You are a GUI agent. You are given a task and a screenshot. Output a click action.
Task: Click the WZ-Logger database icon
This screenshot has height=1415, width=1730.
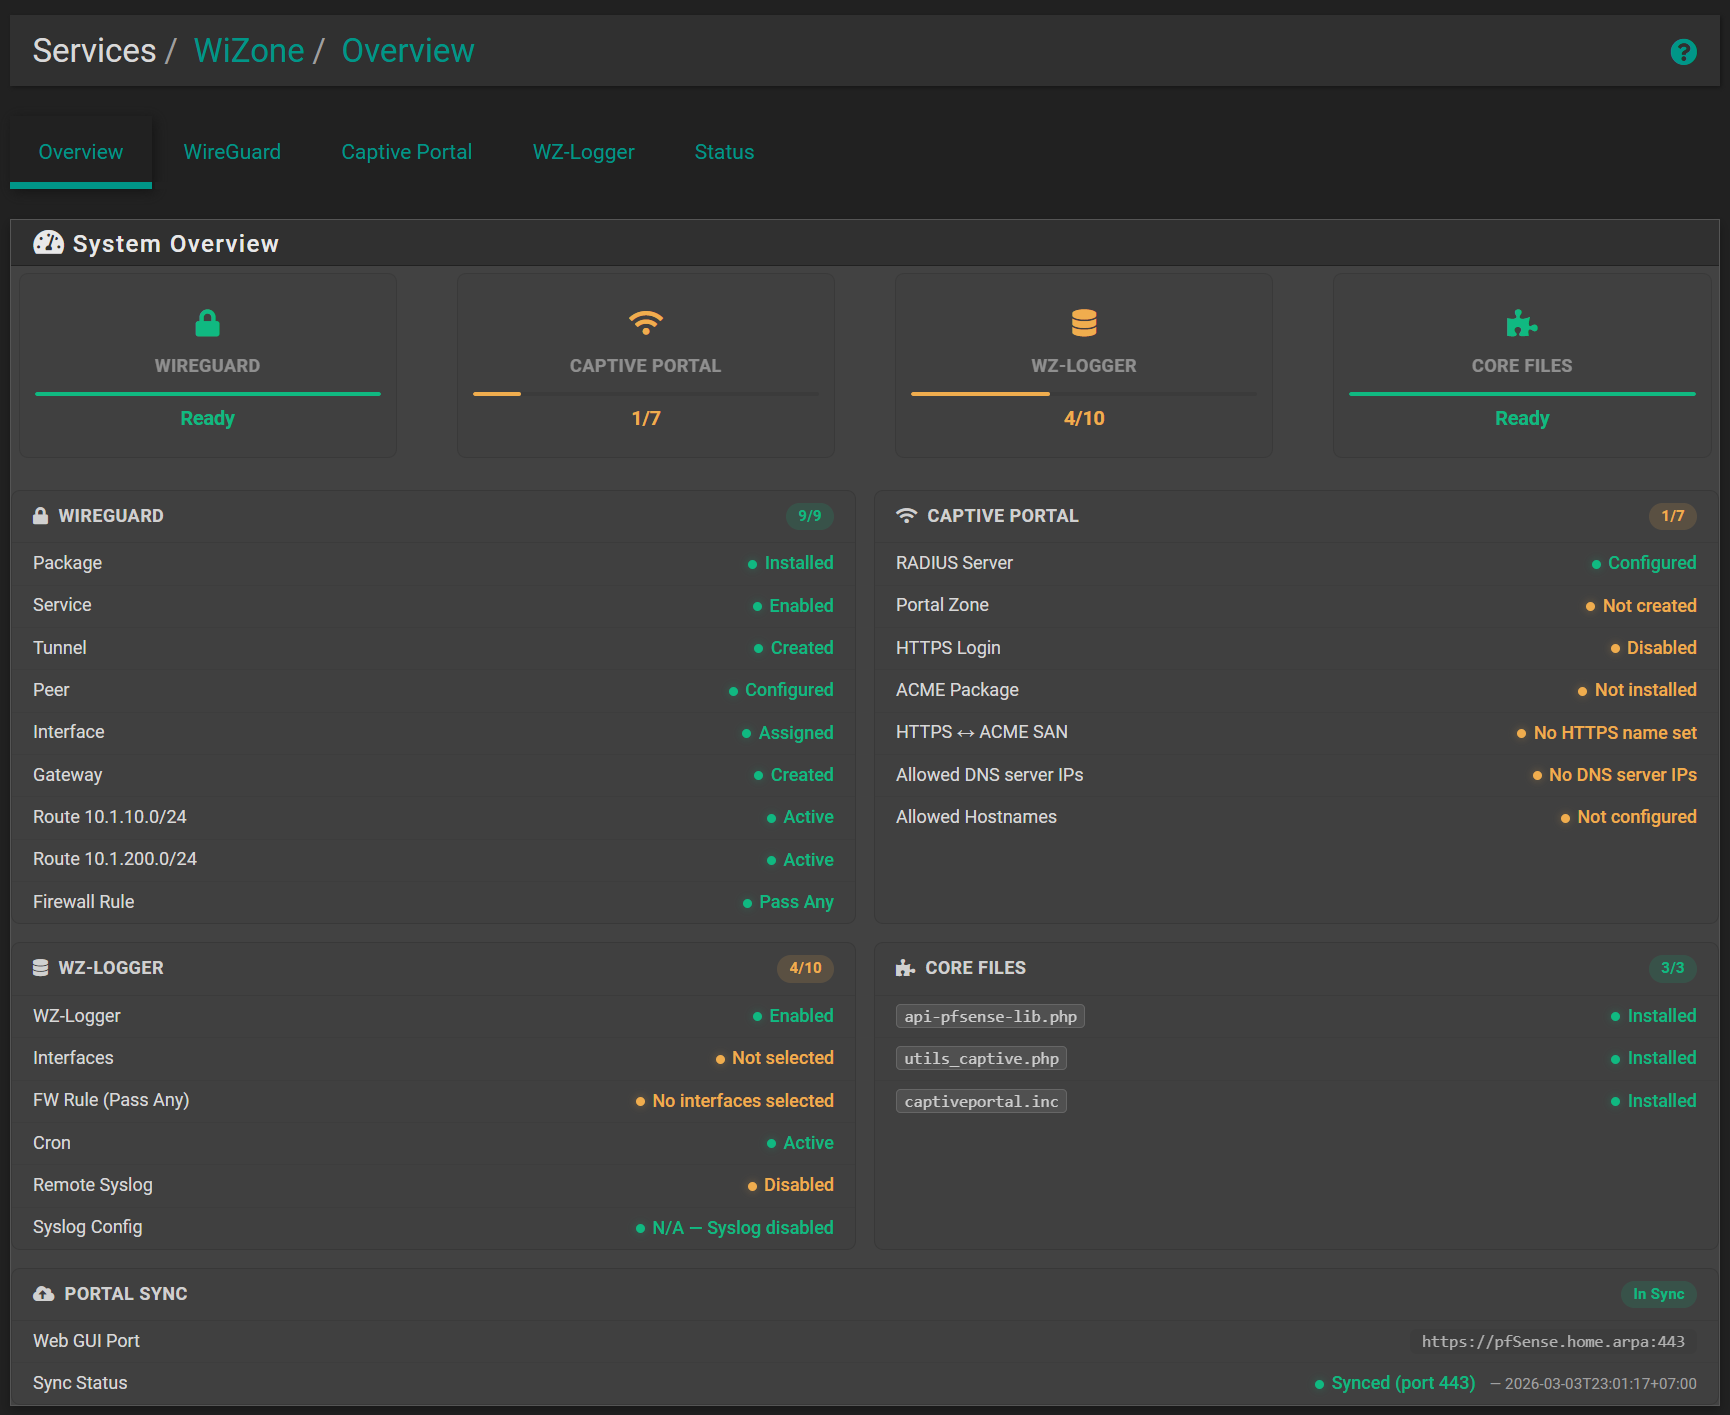pyautogui.click(x=1083, y=322)
